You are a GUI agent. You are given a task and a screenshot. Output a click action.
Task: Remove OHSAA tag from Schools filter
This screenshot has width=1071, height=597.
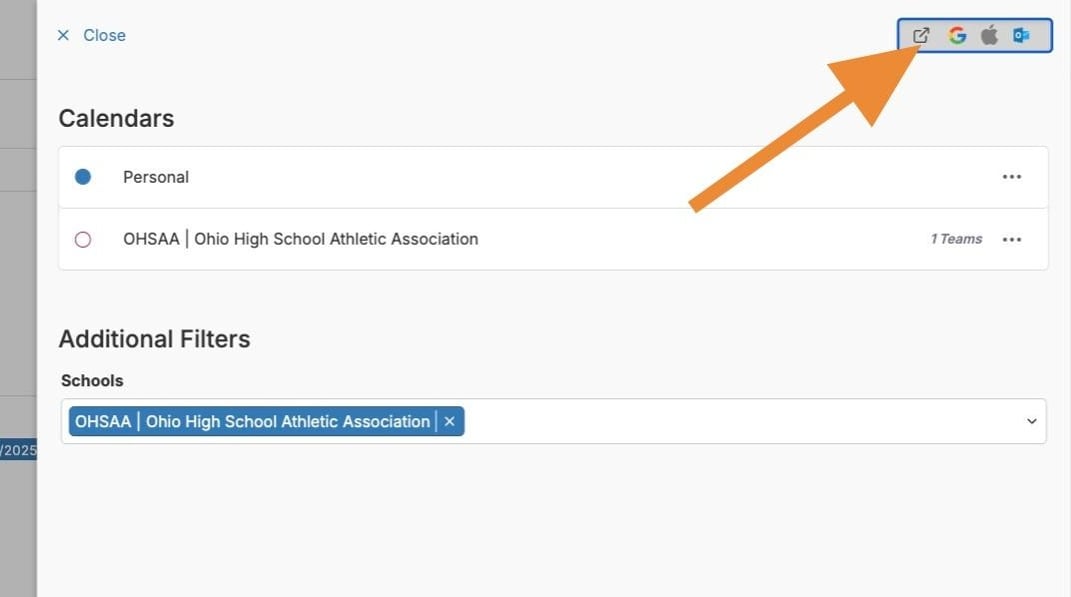click(x=450, y=422)
